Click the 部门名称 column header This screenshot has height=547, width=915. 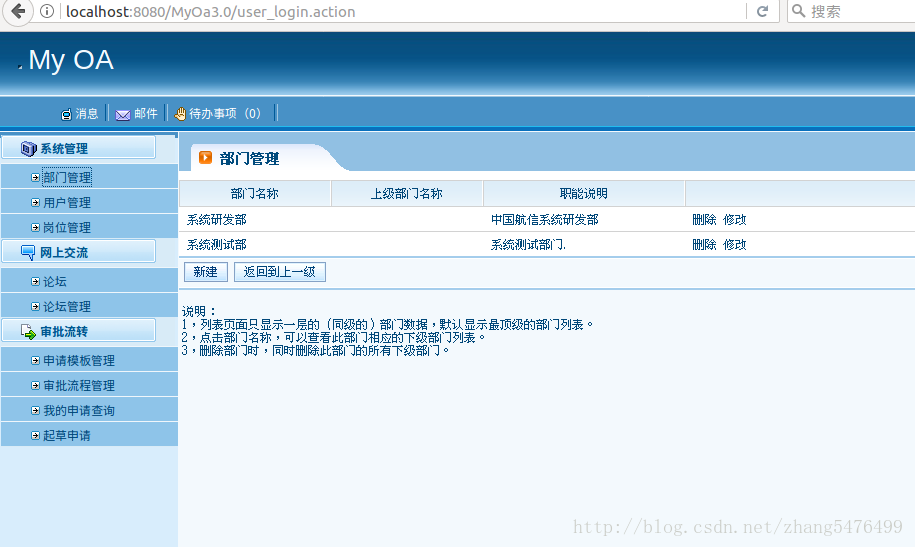pos(254,194)
